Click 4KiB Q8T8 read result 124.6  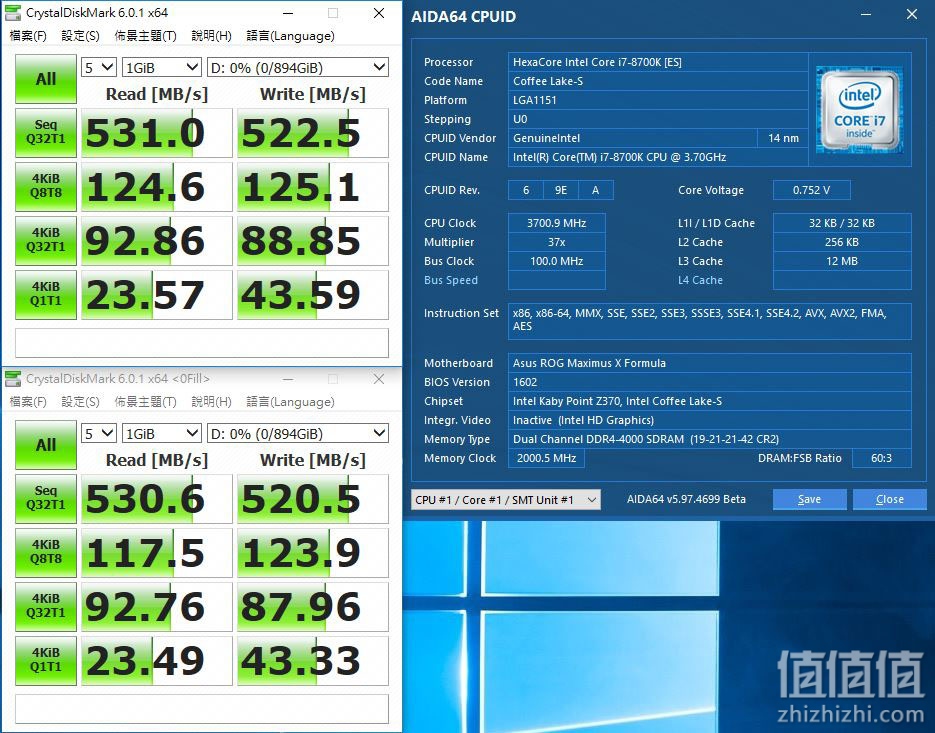157,186
